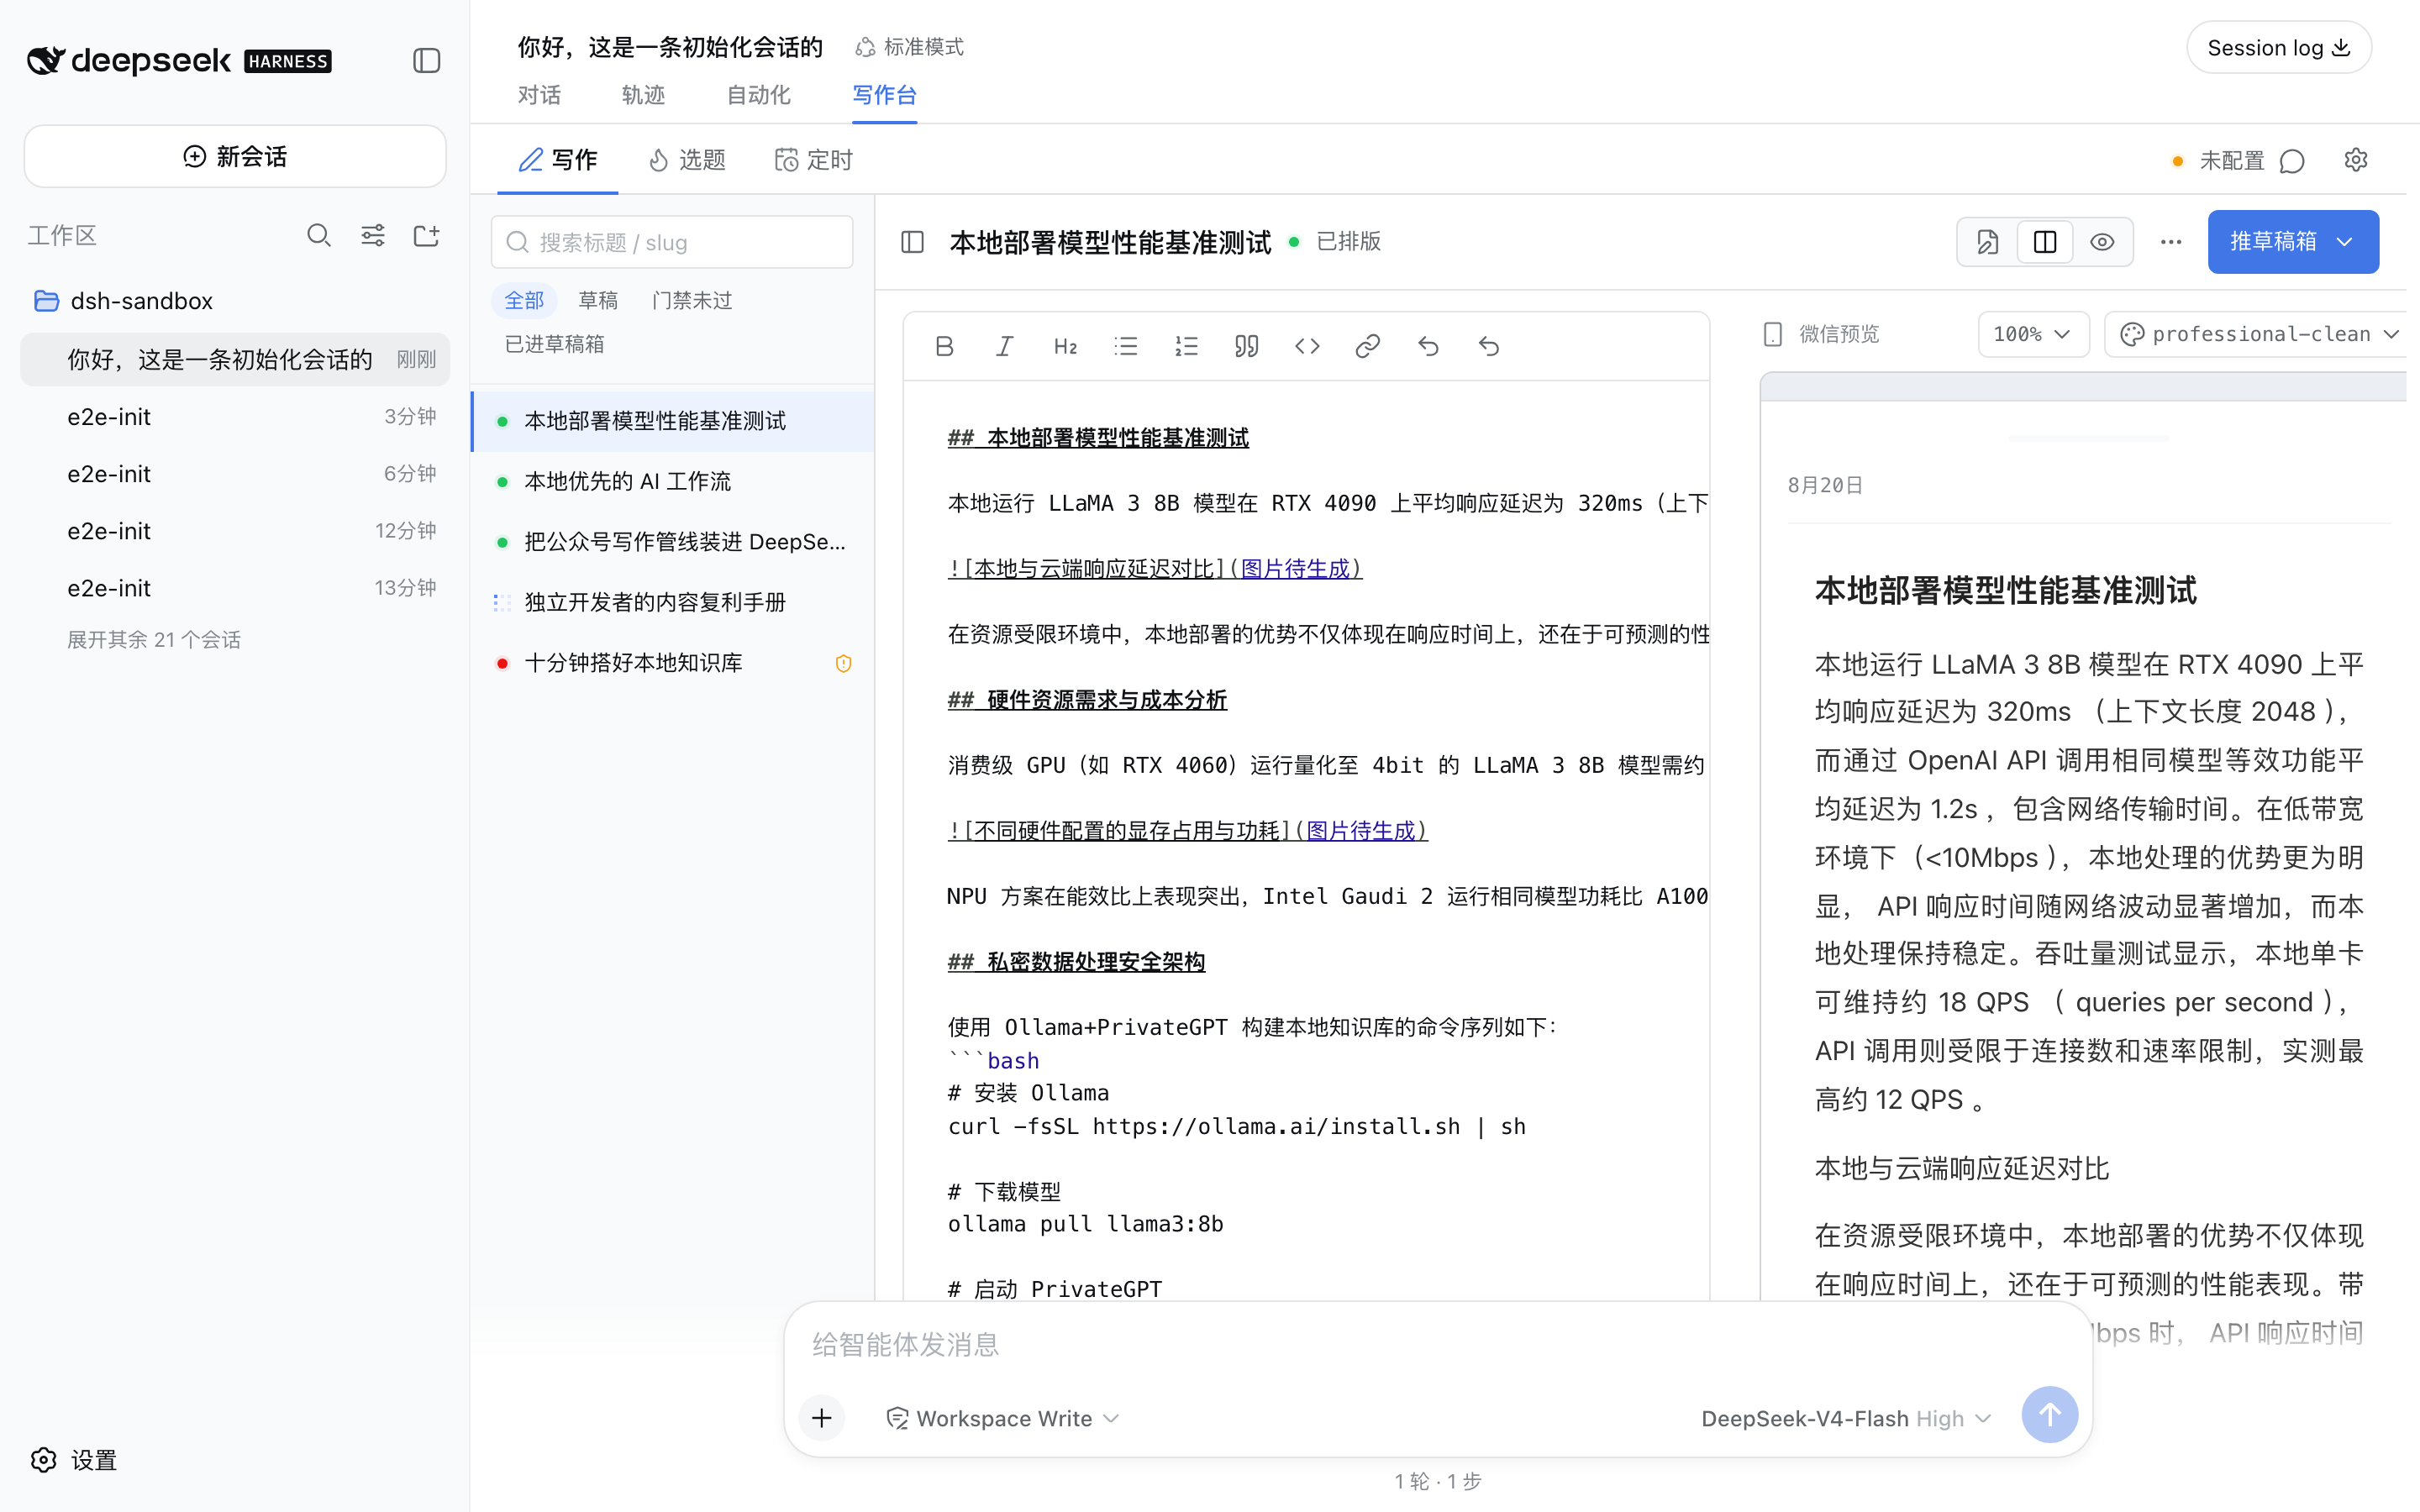The height and width of the screenshot is (1512, 2420).
Task: Open workspace filter options
Action: pyautogui.click(x=373, y=235)
